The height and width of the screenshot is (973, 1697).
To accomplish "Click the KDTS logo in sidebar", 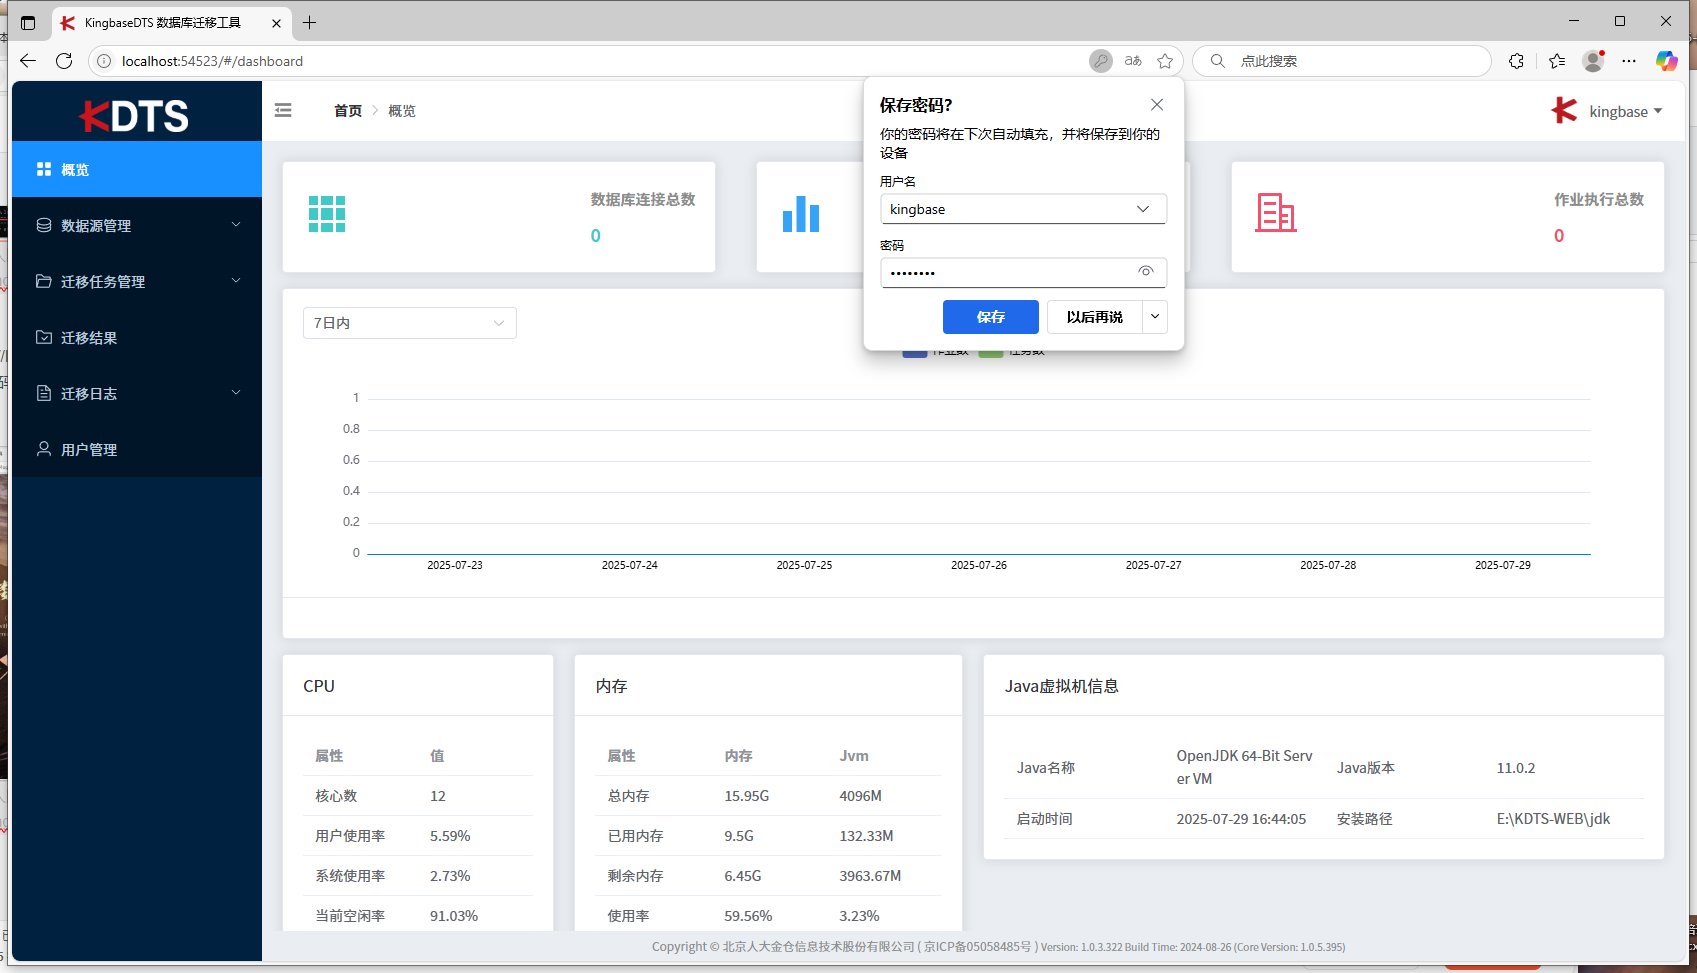I will tap(134, 116).
